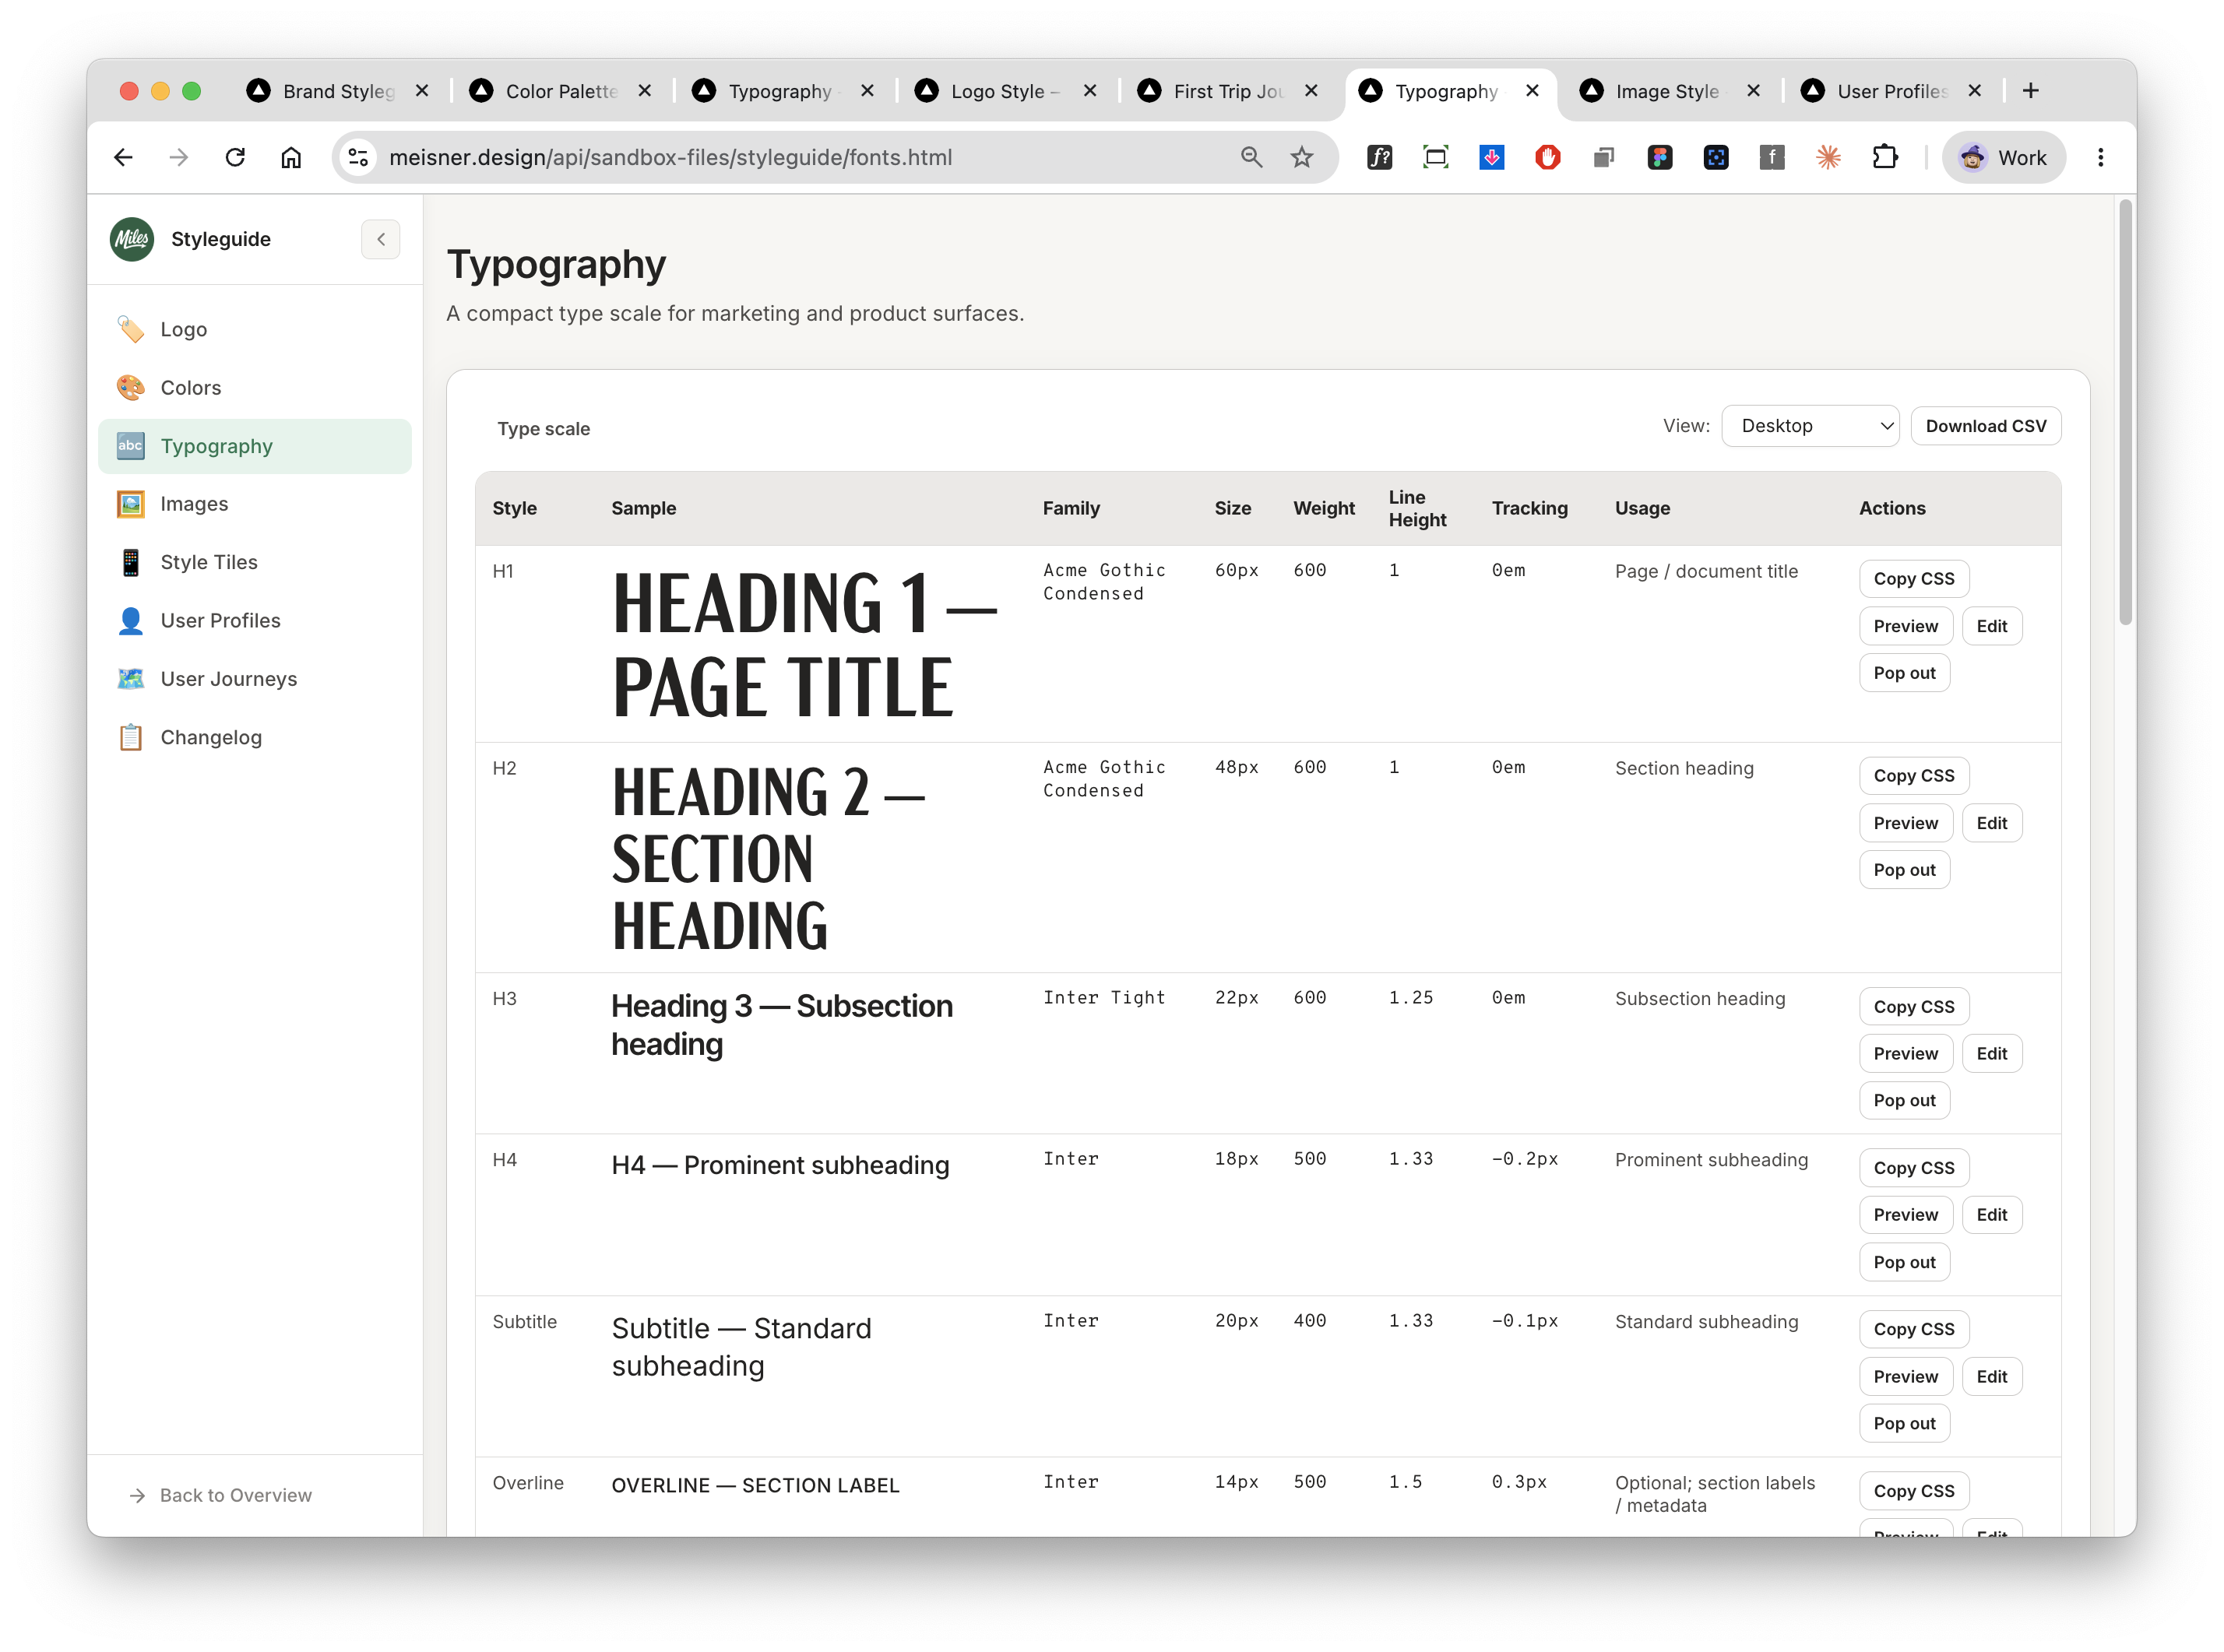Viewport: 2224px width, 1652px height.
Task: Copy CSS for H3 subsection heading
Action: pyautogui.click(x=1913, y=1007)
